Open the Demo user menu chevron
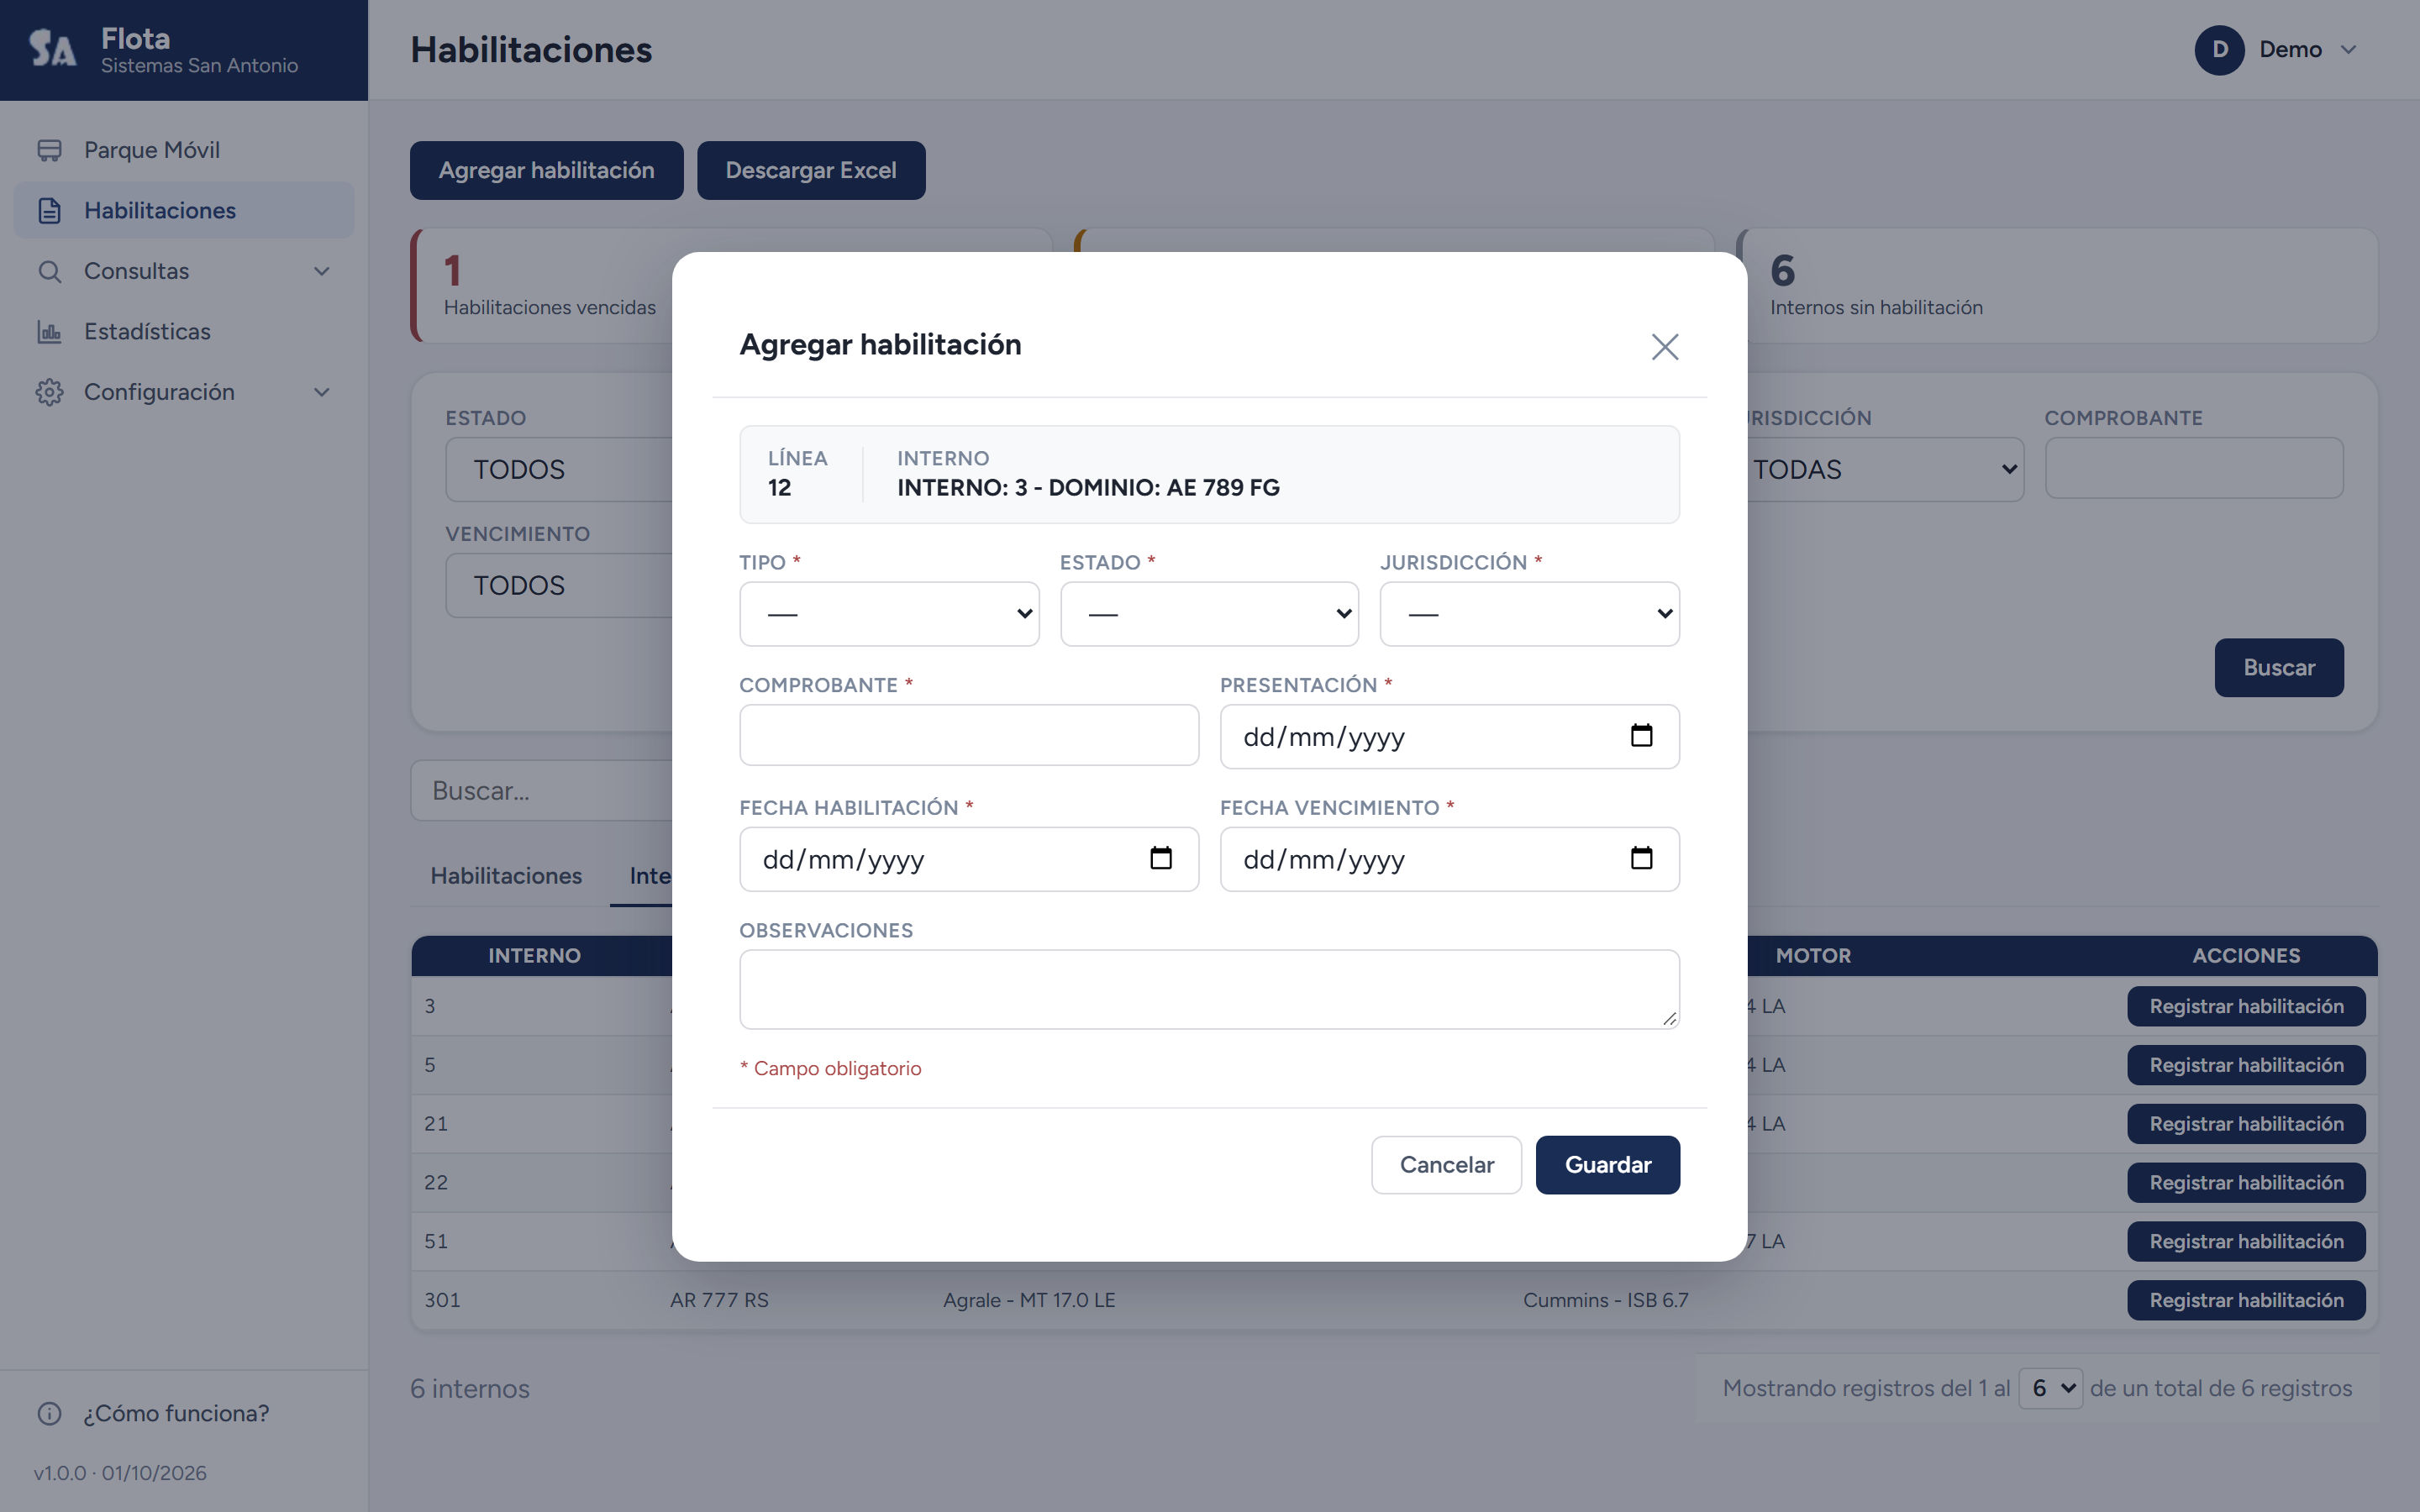The image size is (2420, 1512). [2349, 50]
